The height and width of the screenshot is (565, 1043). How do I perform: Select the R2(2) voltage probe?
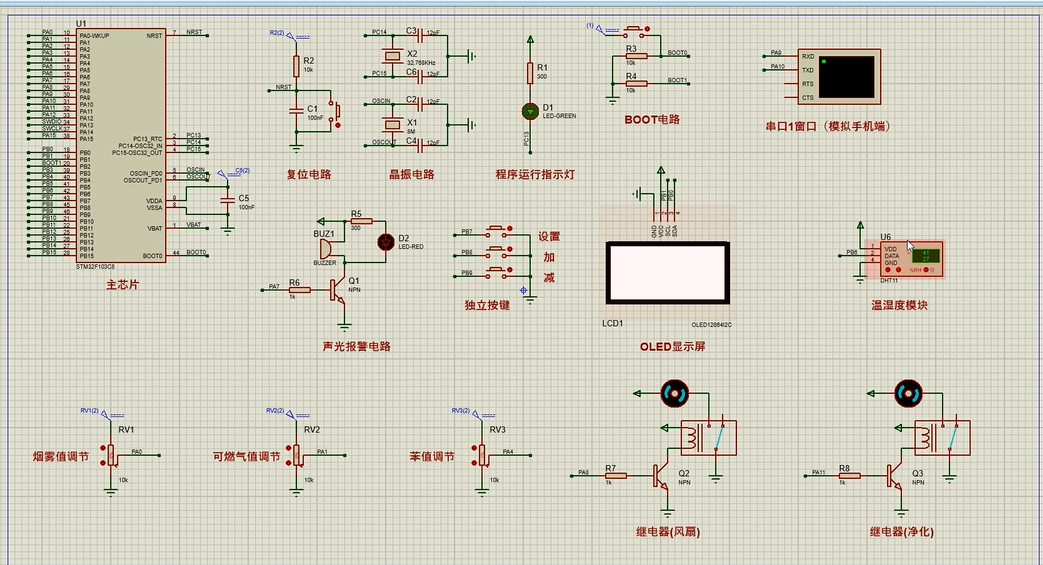(x=289, y=35)
